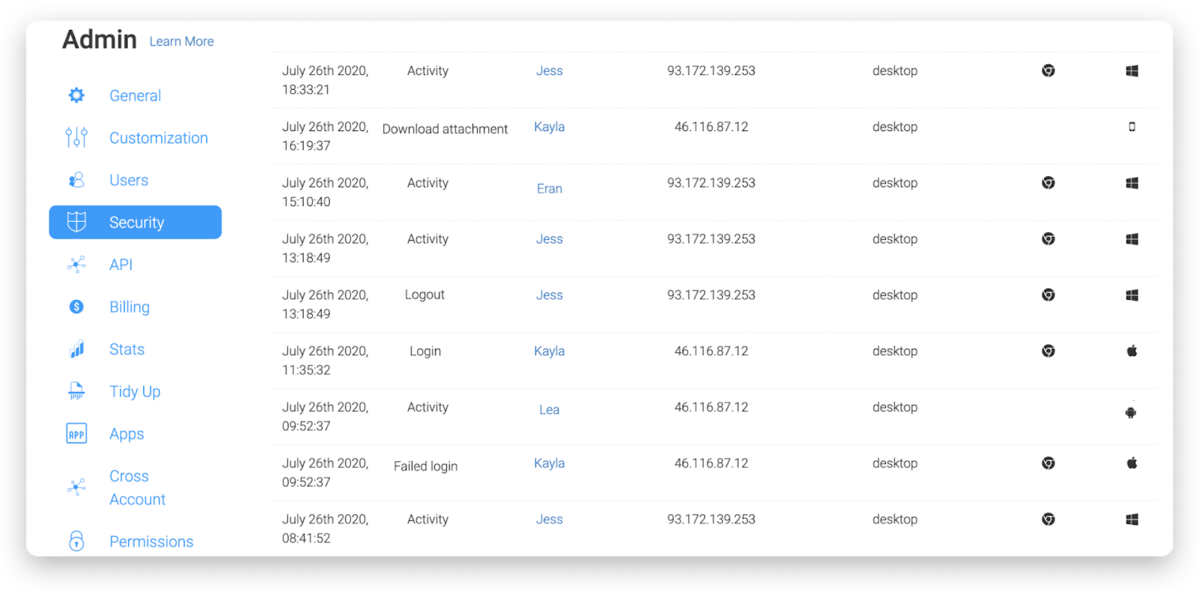
Task: Click the Users people icon
Action: pyautogui.click(x=76, y=180)
